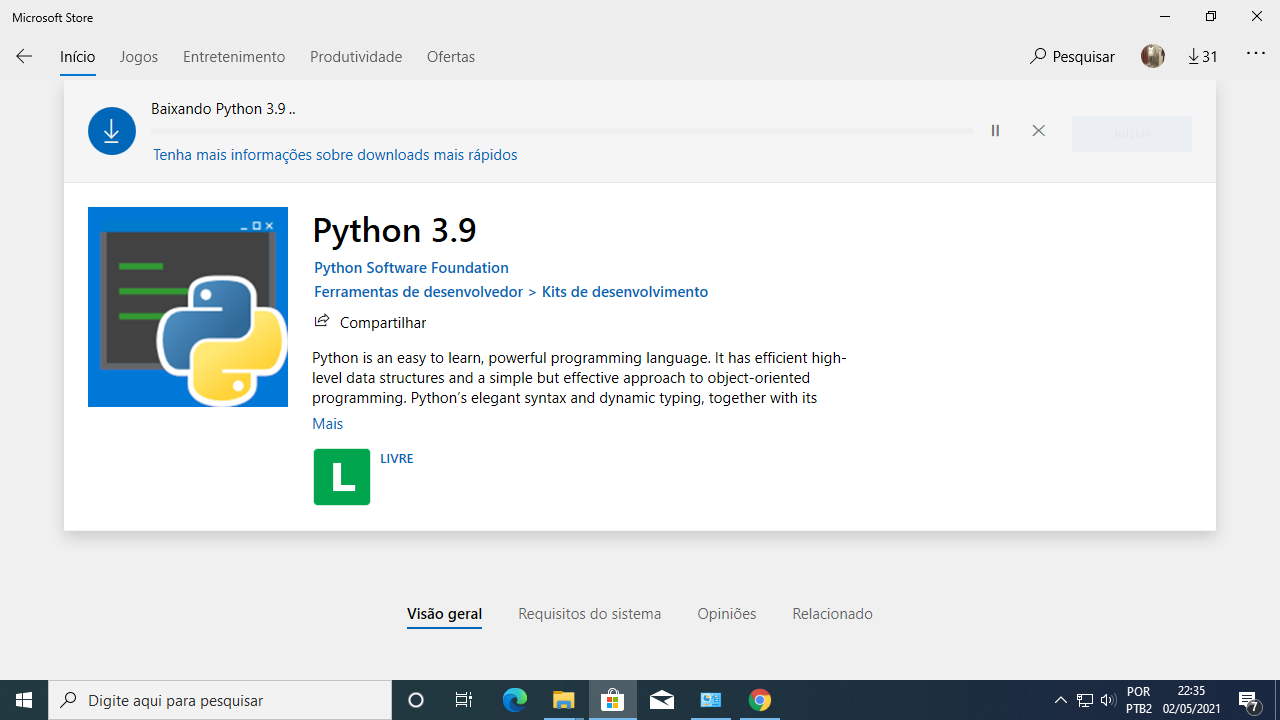Click the greyed Iniciar button
This screenshot has height=720, width=1280.
tap(1132, 134)
